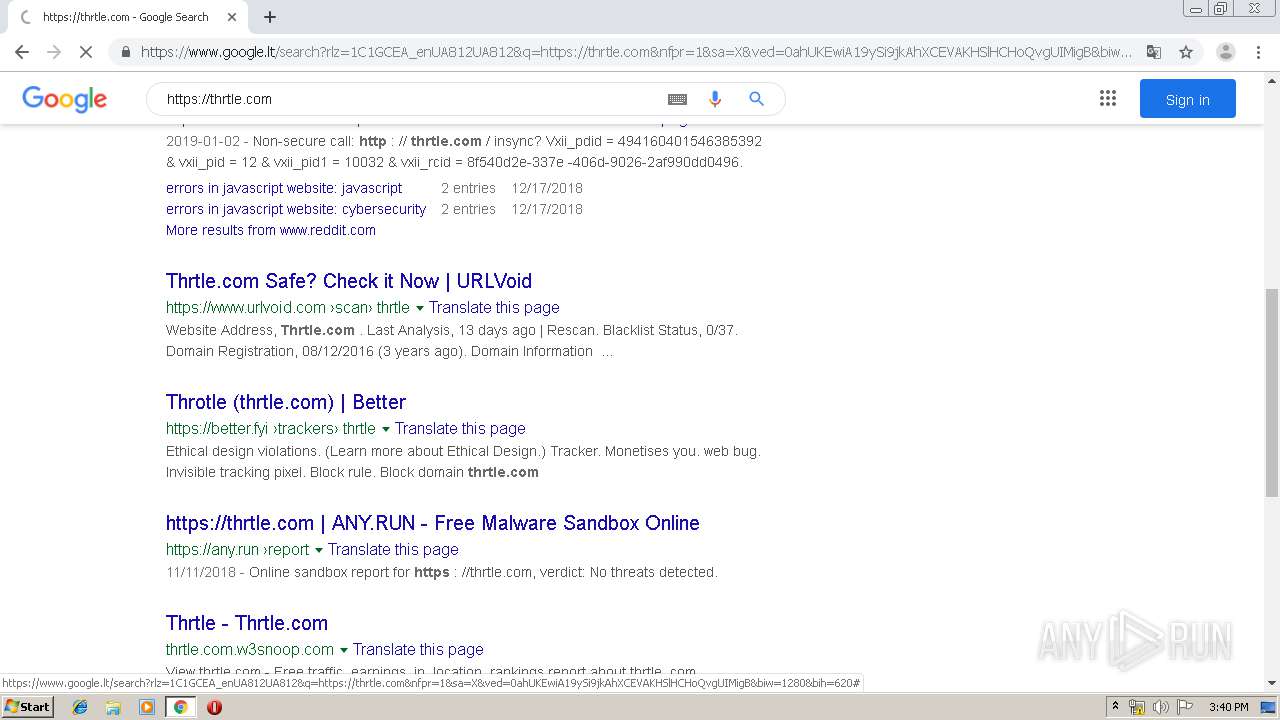Expand any.run result options arrow
The width and height of the screenshot is (1280, 720).
coord(319,550)
